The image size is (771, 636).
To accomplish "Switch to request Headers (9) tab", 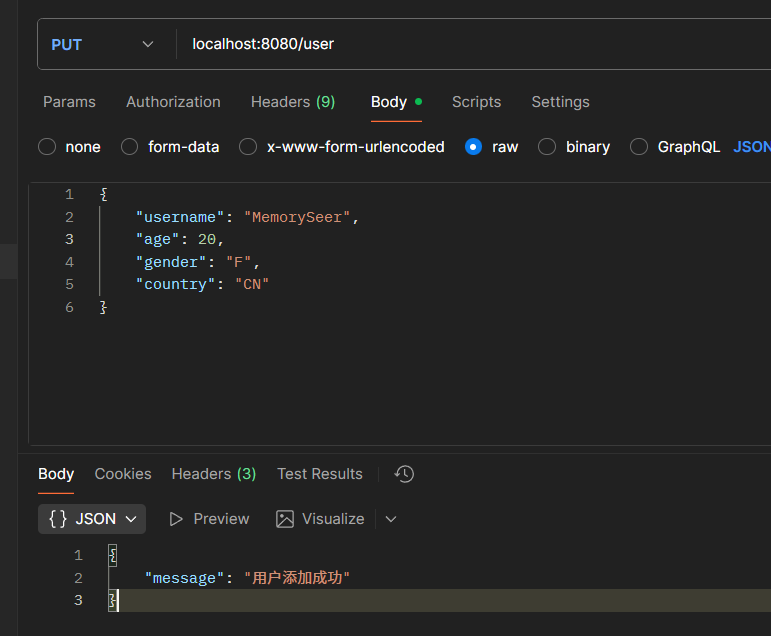I will point(292,102).
